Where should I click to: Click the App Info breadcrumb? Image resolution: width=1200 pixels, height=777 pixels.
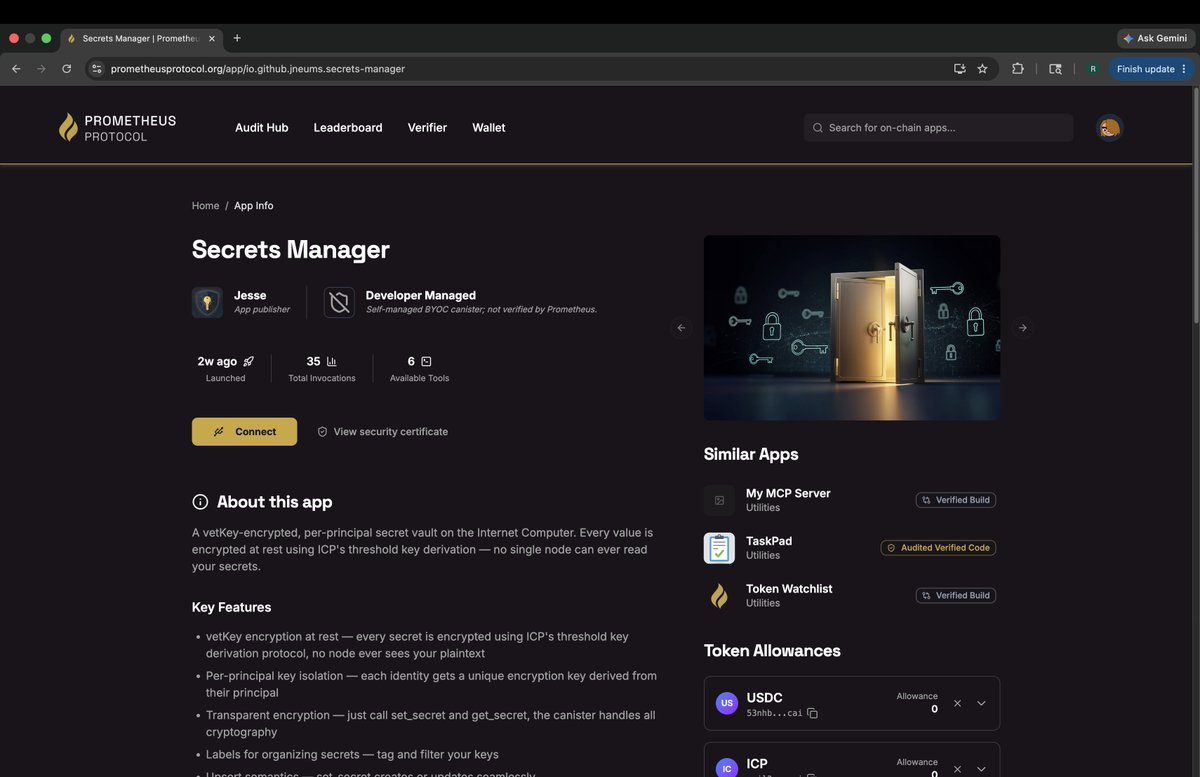pos(254,206)
